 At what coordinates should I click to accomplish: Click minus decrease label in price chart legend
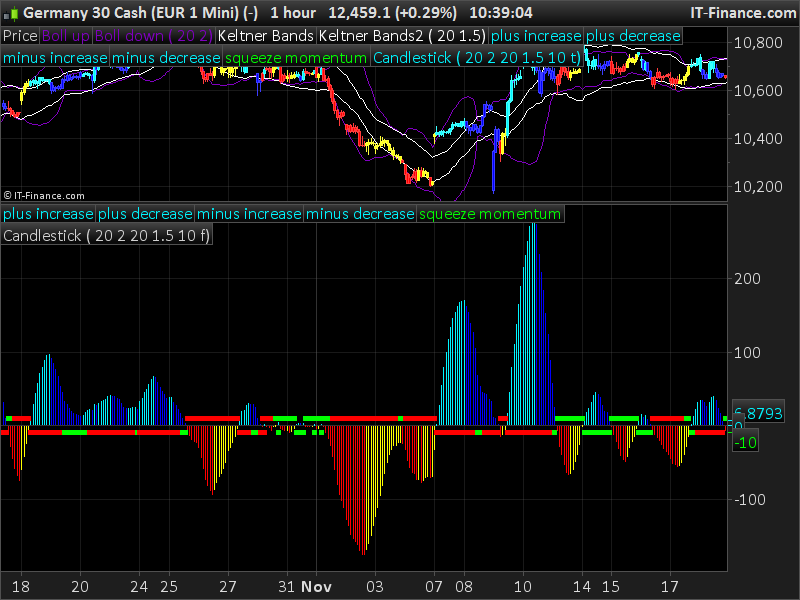click(166, 58)
